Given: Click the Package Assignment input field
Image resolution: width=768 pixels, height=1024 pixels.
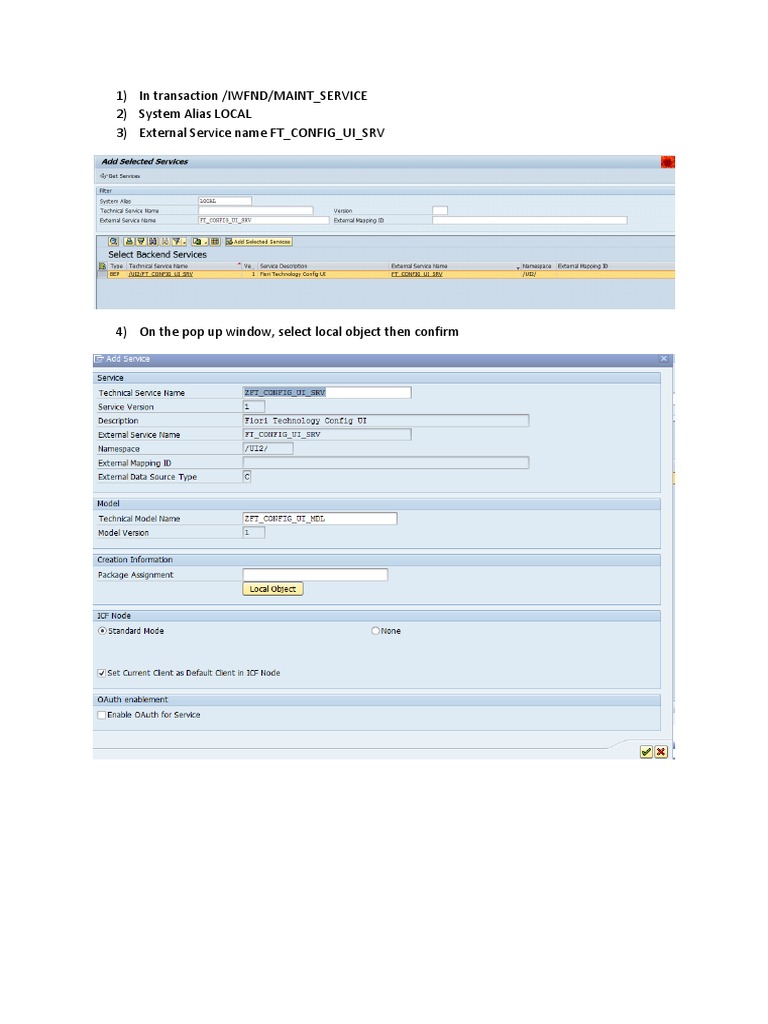Looking at the screenshot, I should (315, 575).
